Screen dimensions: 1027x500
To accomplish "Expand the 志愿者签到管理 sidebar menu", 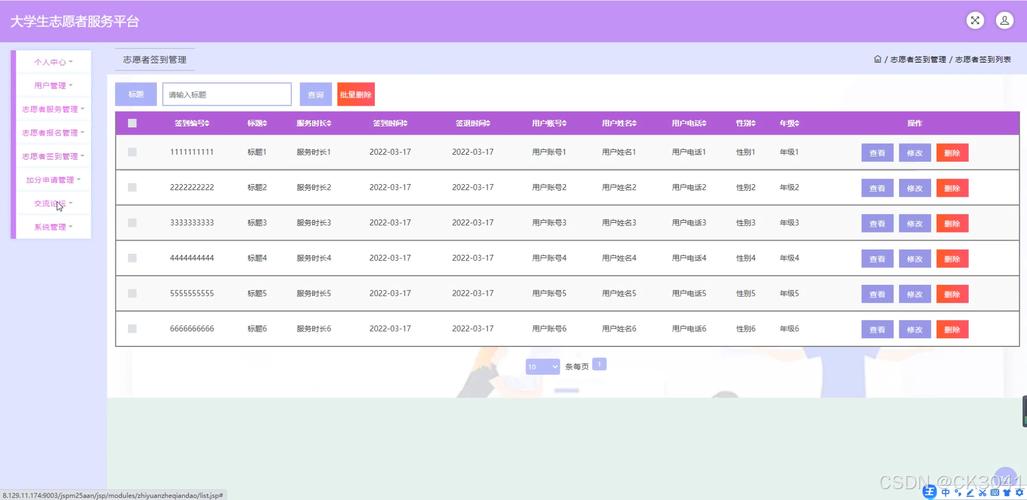I will pyautogui.click(x=53, y=156).
